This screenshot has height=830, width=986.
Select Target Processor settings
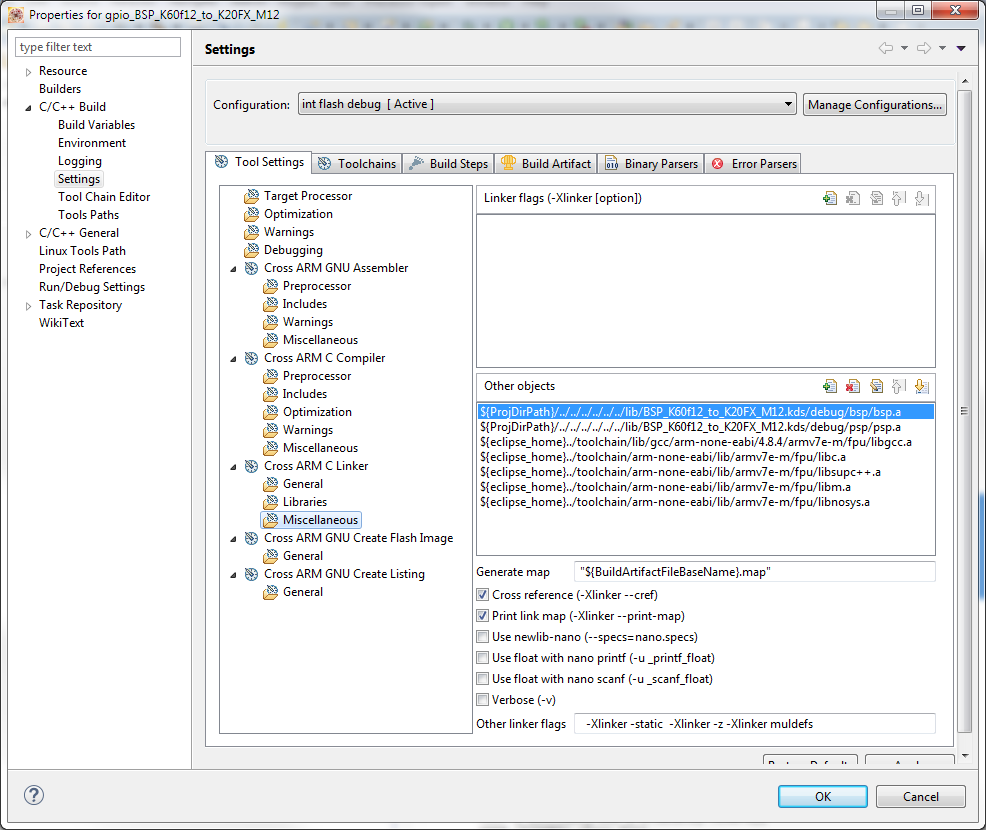pyautogui.click(x=307, y=196)
